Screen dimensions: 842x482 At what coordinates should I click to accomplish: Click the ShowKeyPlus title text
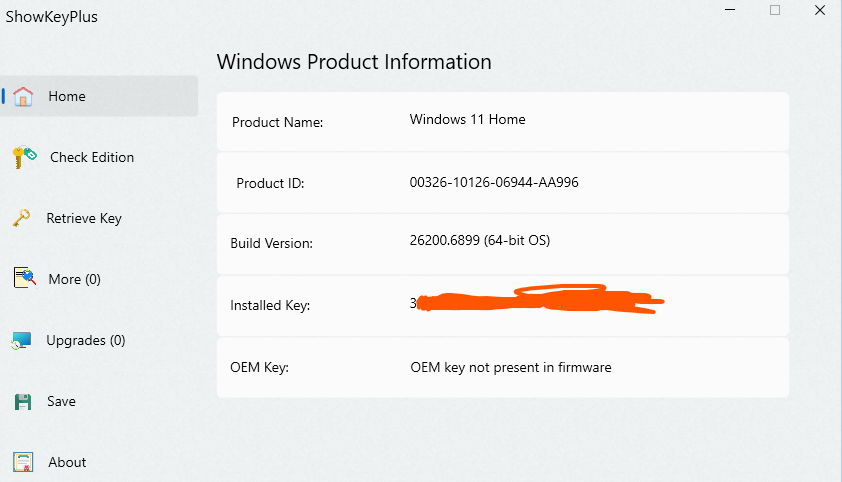tap(52, 17)
